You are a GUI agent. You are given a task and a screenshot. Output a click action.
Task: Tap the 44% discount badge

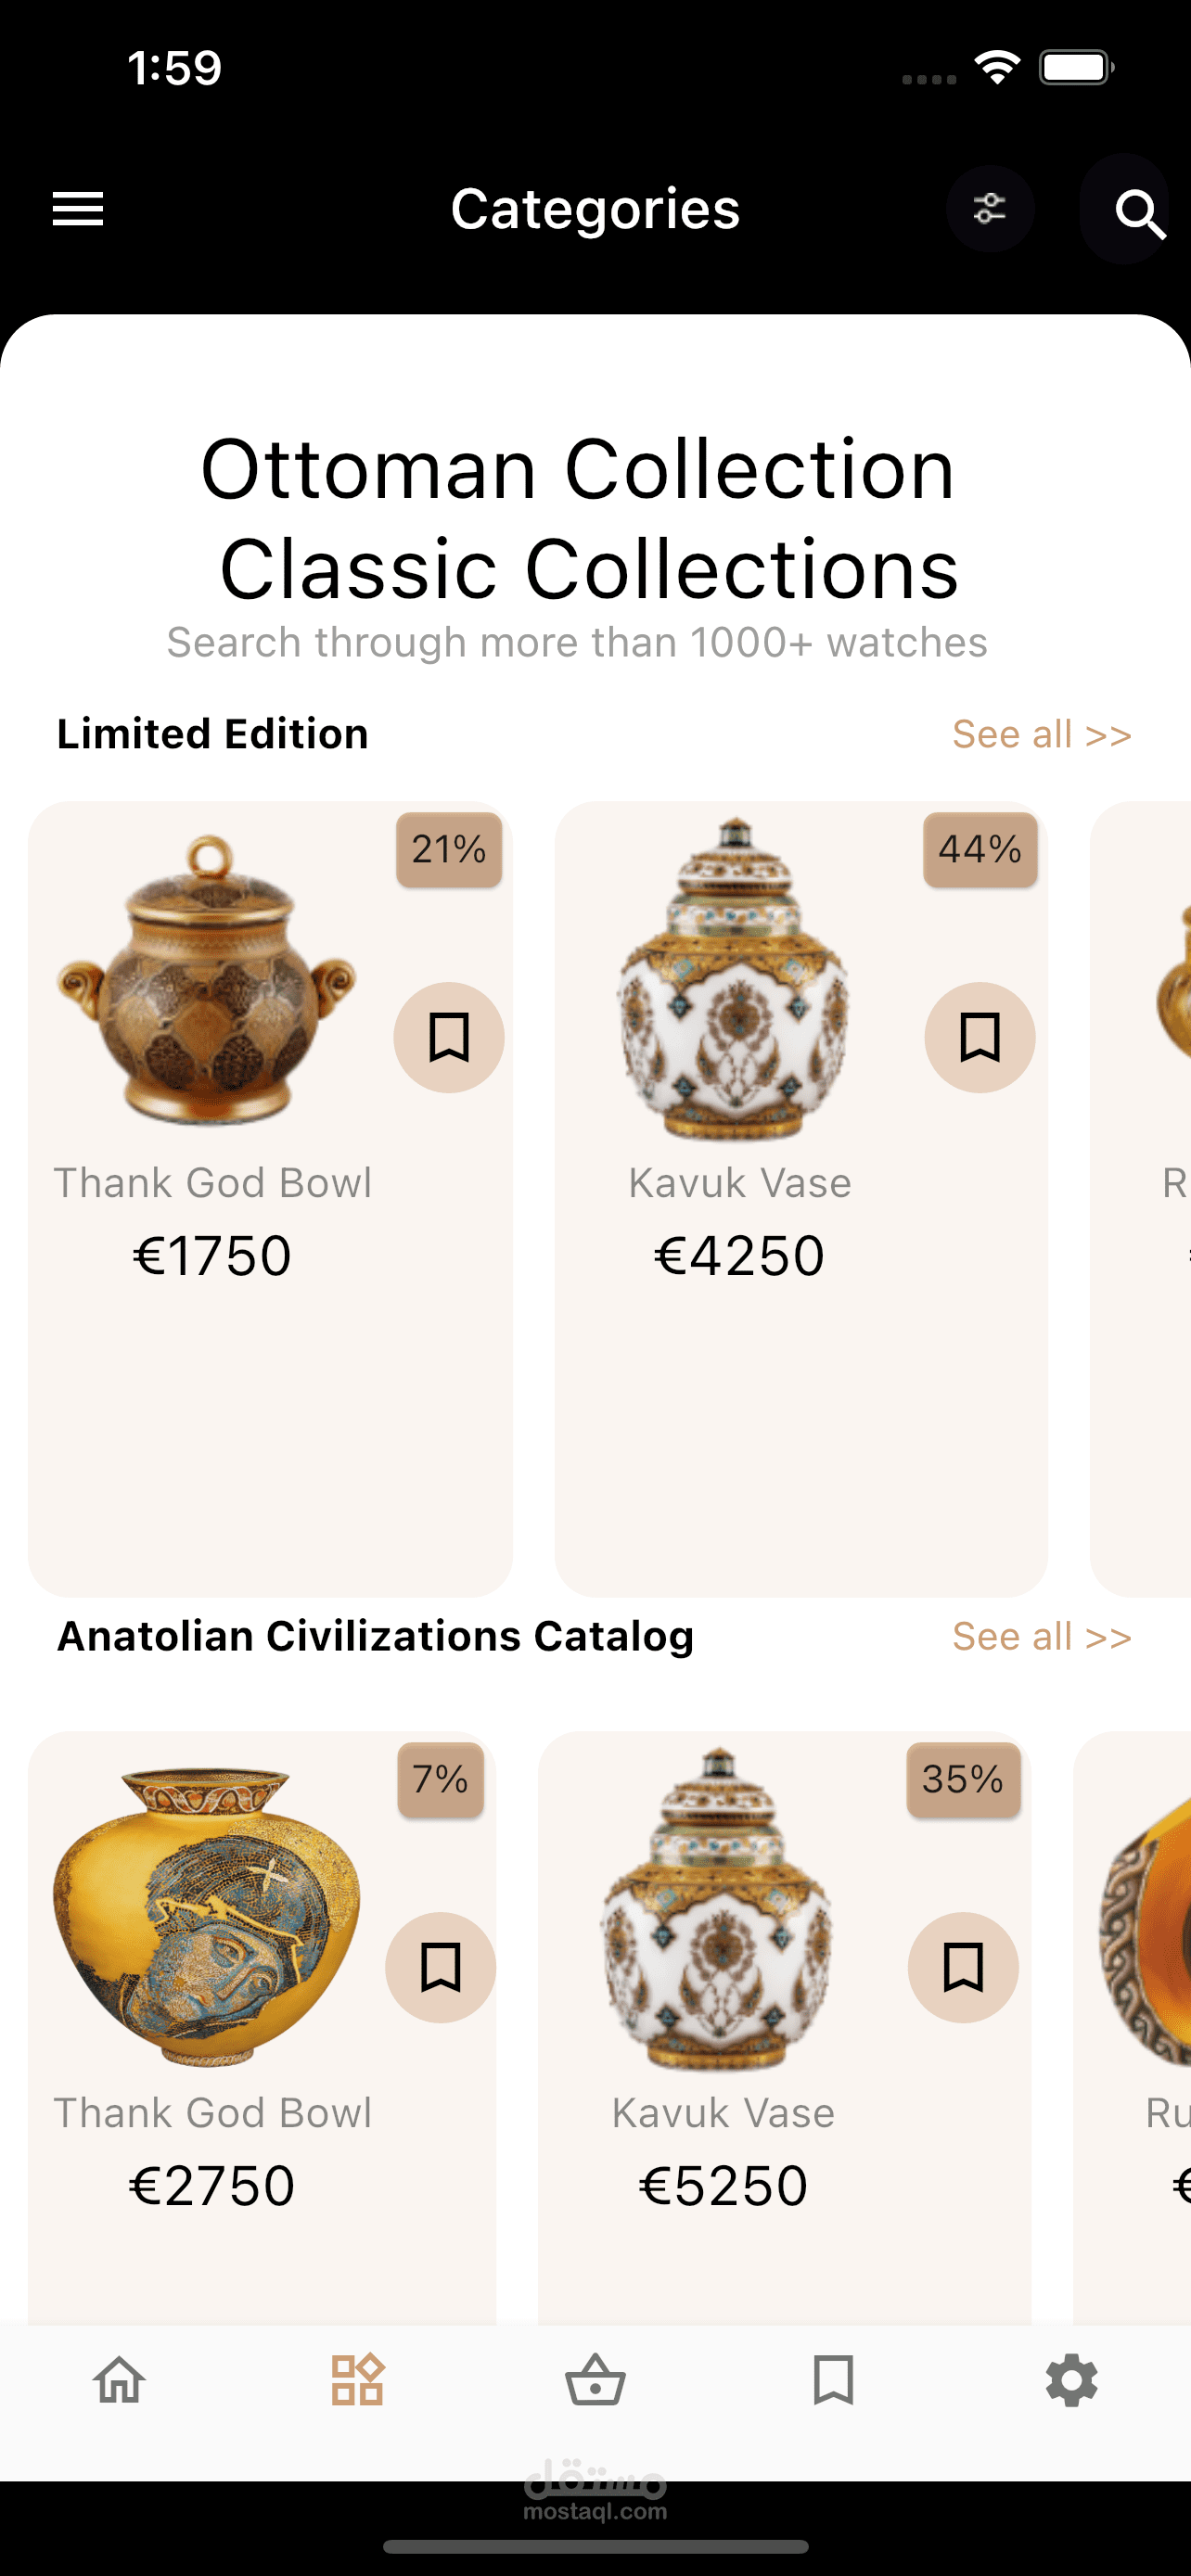pos(980,850)
